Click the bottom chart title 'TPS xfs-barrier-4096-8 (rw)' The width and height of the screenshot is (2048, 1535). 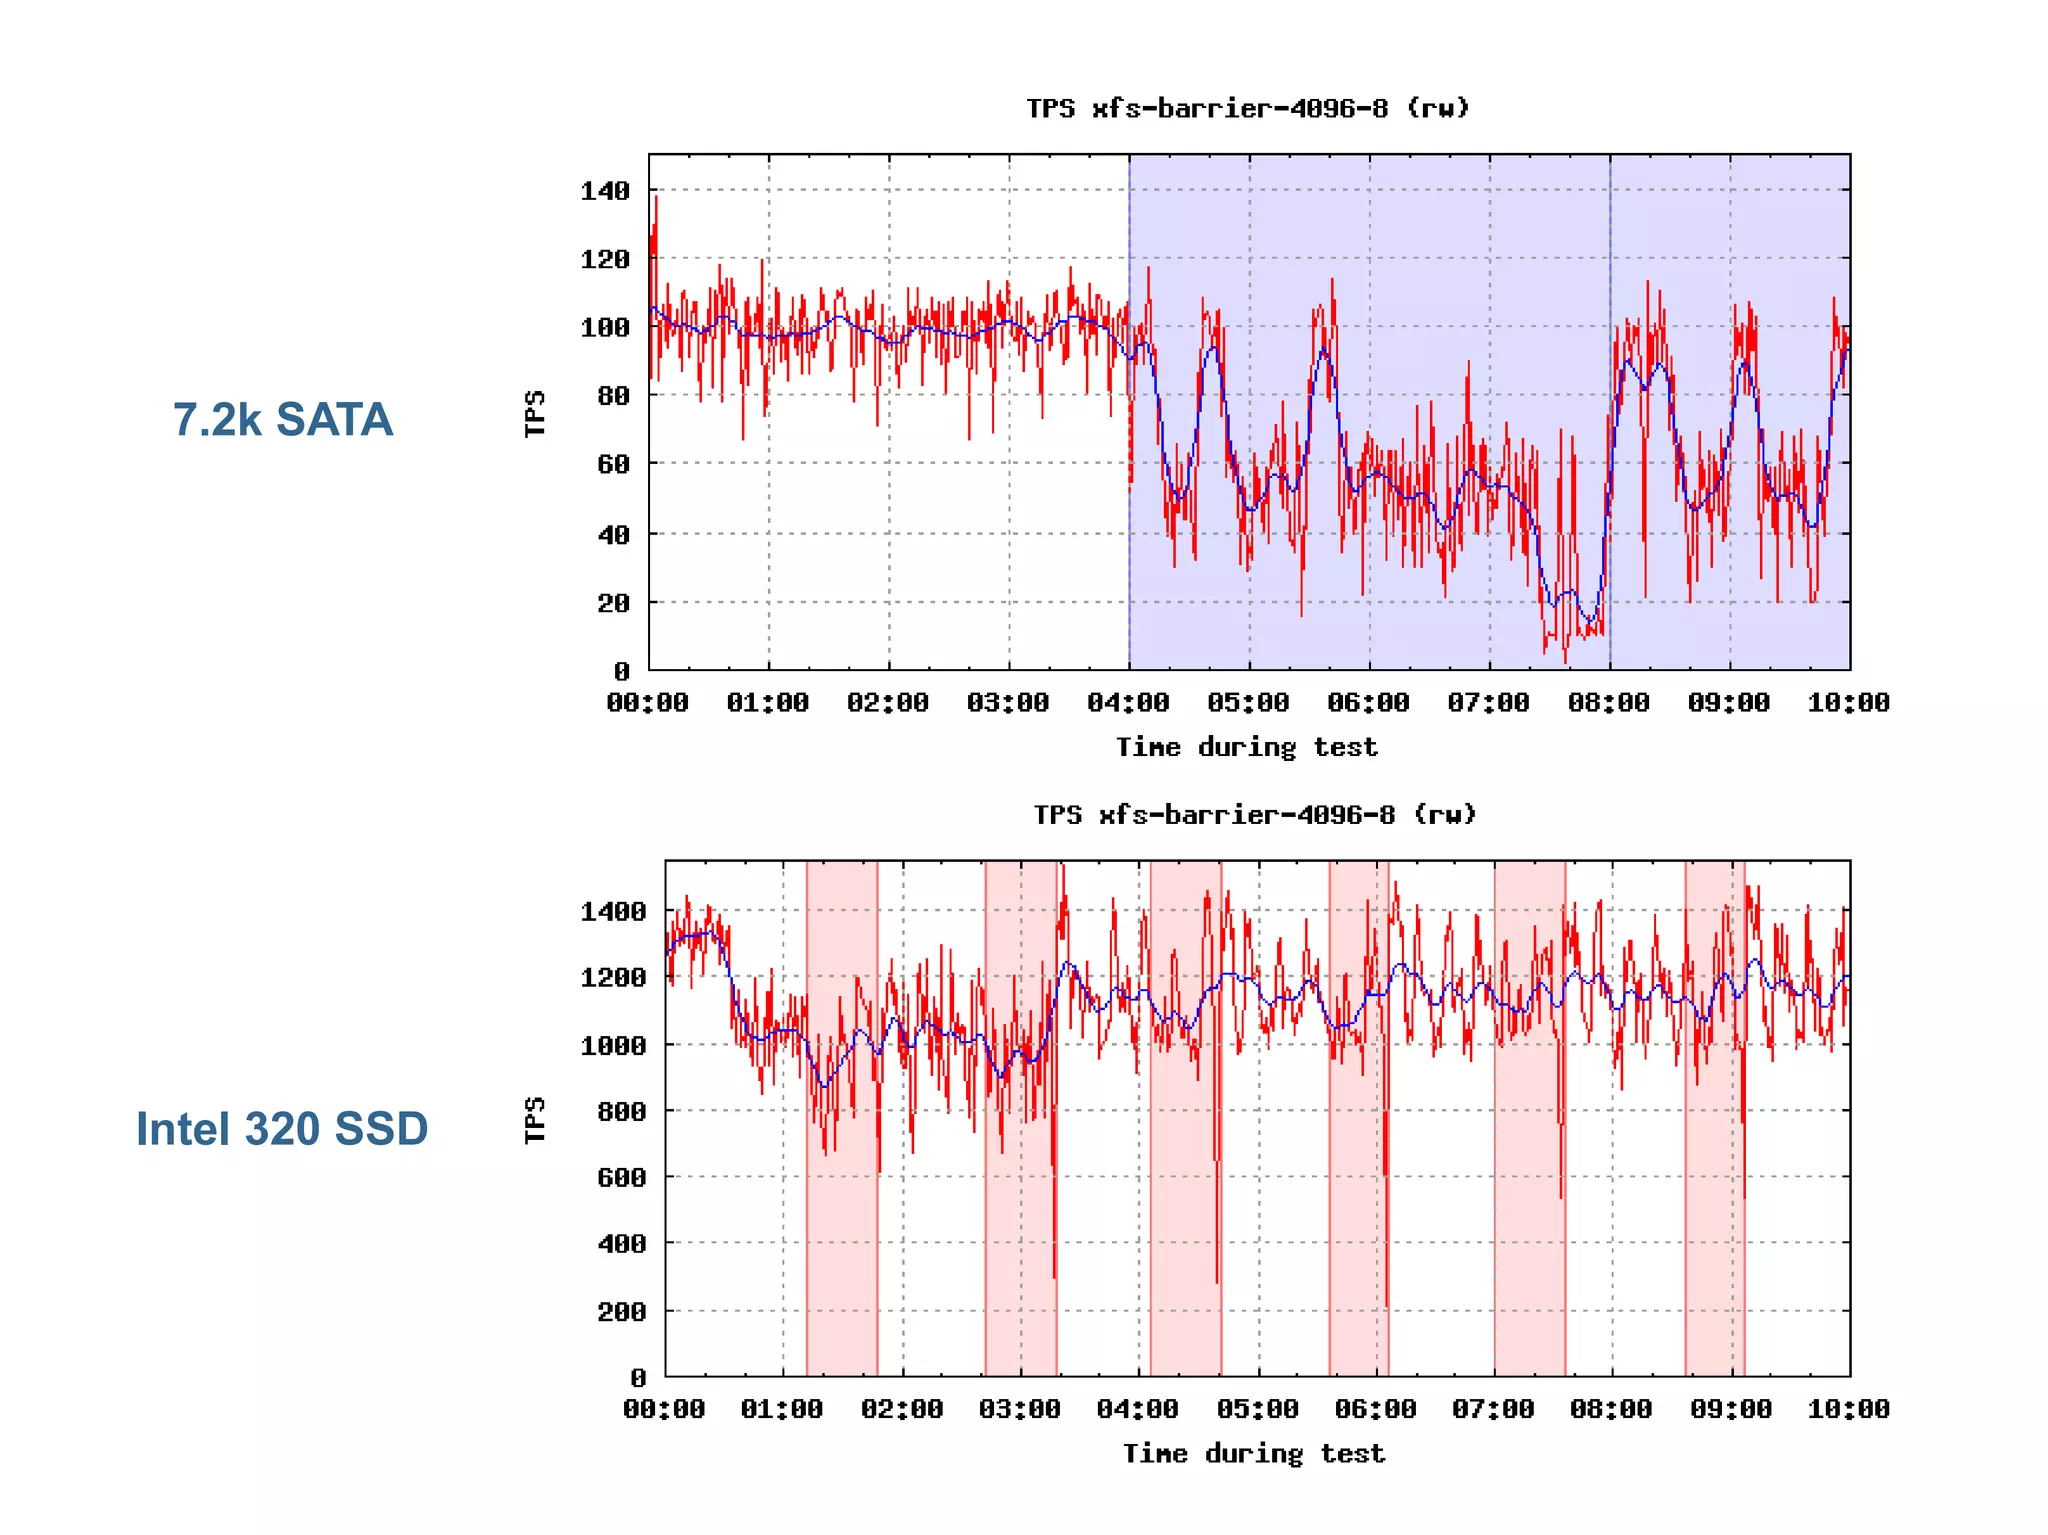1255,814
